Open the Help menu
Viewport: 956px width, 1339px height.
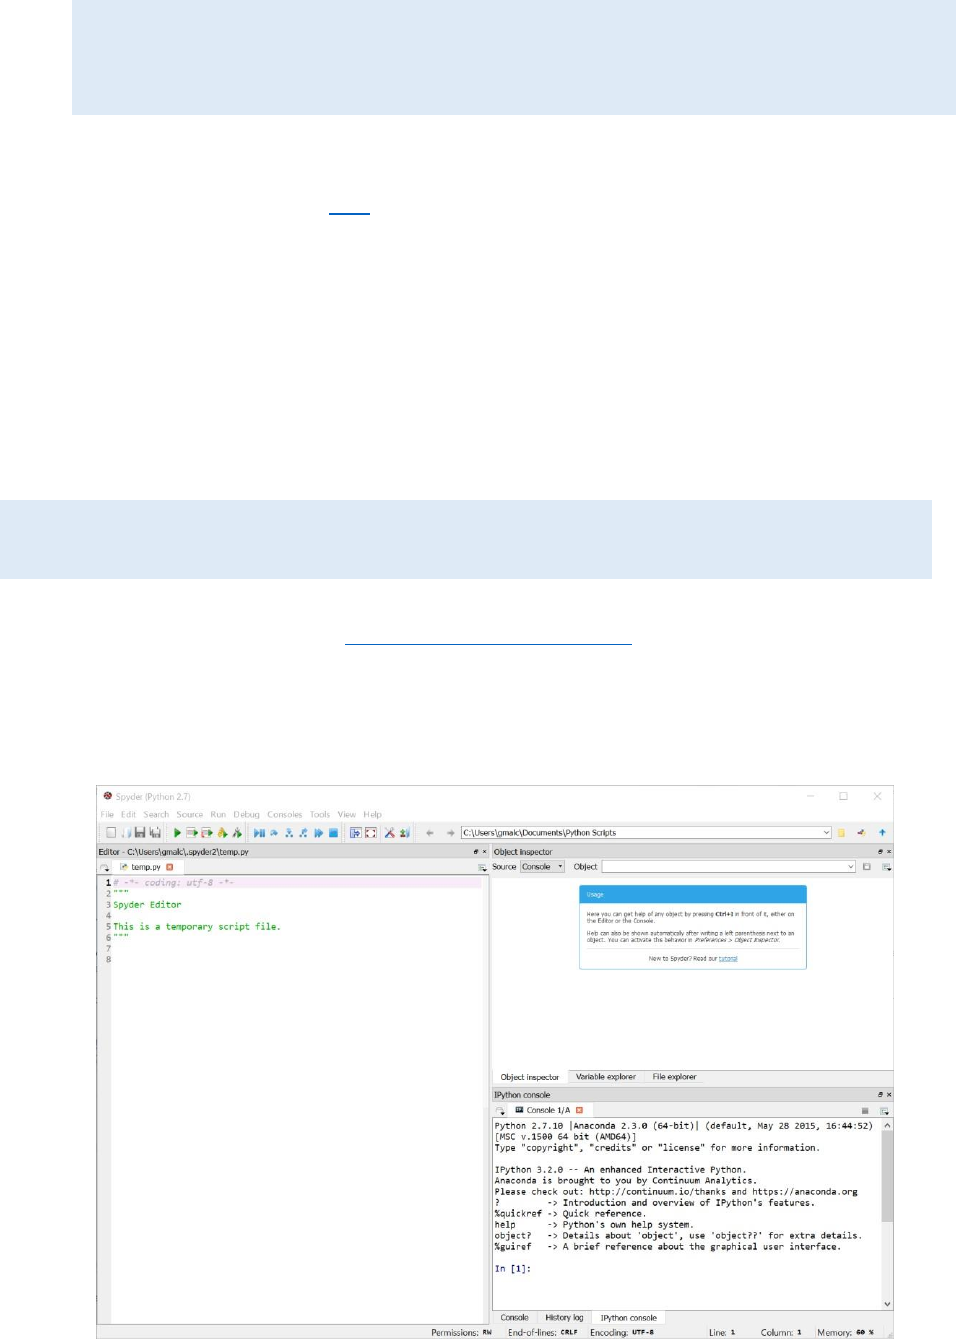pyautogui.click(x=372, y=814)
